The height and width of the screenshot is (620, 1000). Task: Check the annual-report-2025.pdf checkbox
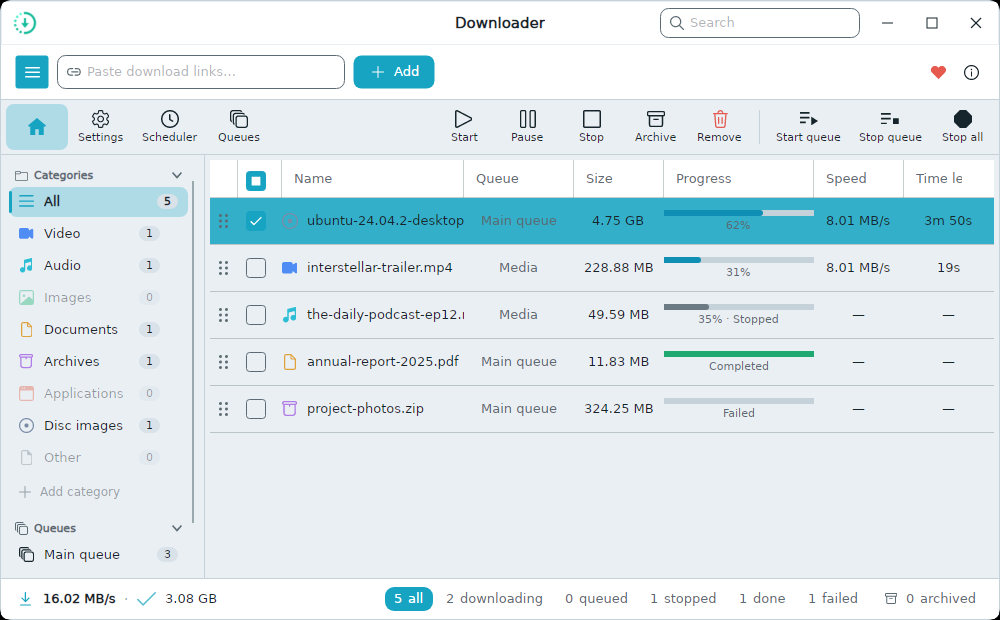[256, 362]
